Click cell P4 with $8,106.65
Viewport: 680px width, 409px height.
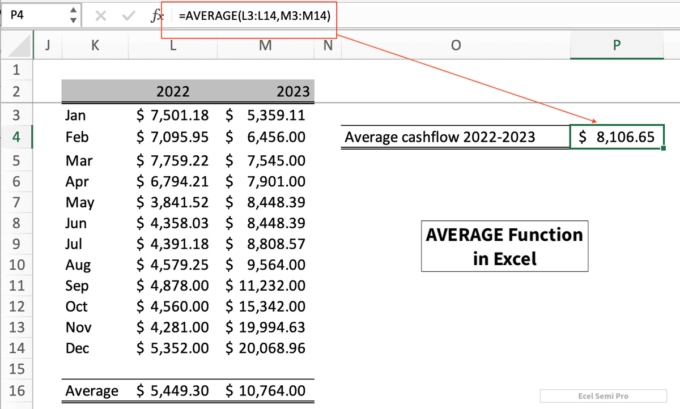(x=616, y=137)
